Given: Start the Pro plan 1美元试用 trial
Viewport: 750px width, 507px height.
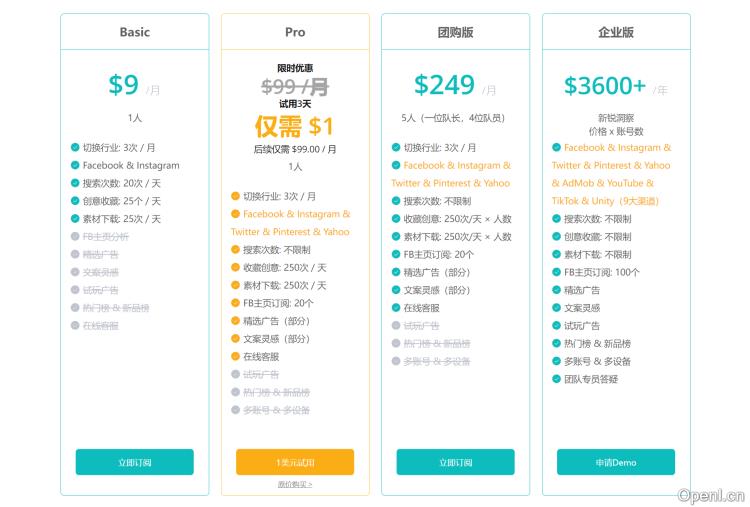Looking at the screenshot, I should (x=295, y=462).
